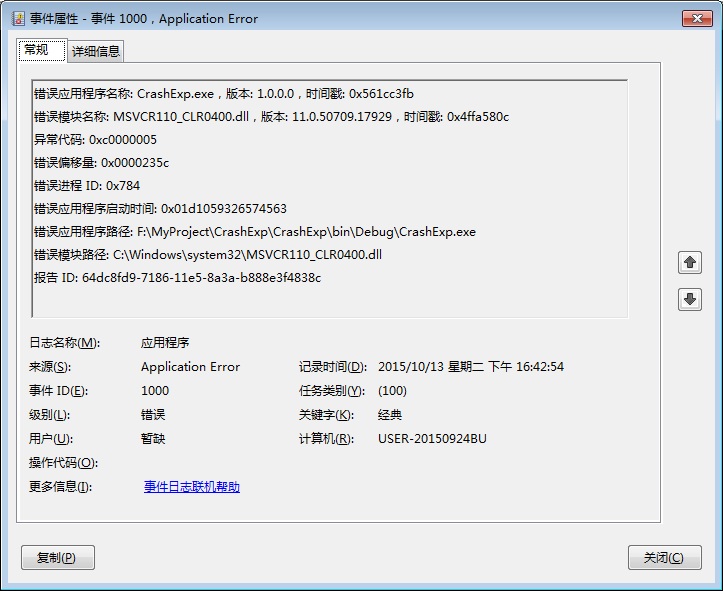The height and width of the screenshot is (591, 723).
Task: Click the logged time 2015/10/13 value
Action: point(471,367)
